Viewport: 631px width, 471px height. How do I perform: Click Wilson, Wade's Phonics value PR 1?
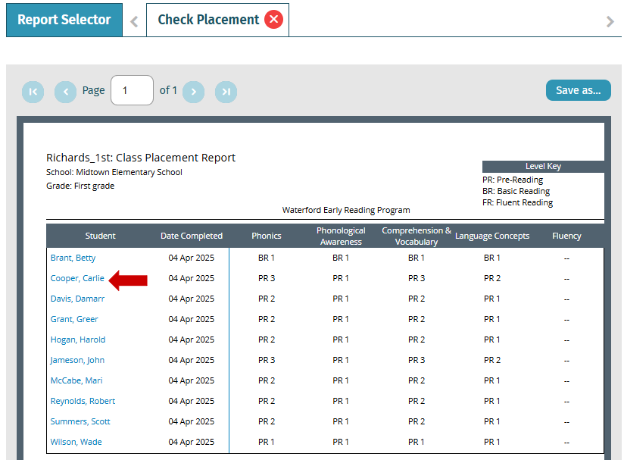click(266, 442)
